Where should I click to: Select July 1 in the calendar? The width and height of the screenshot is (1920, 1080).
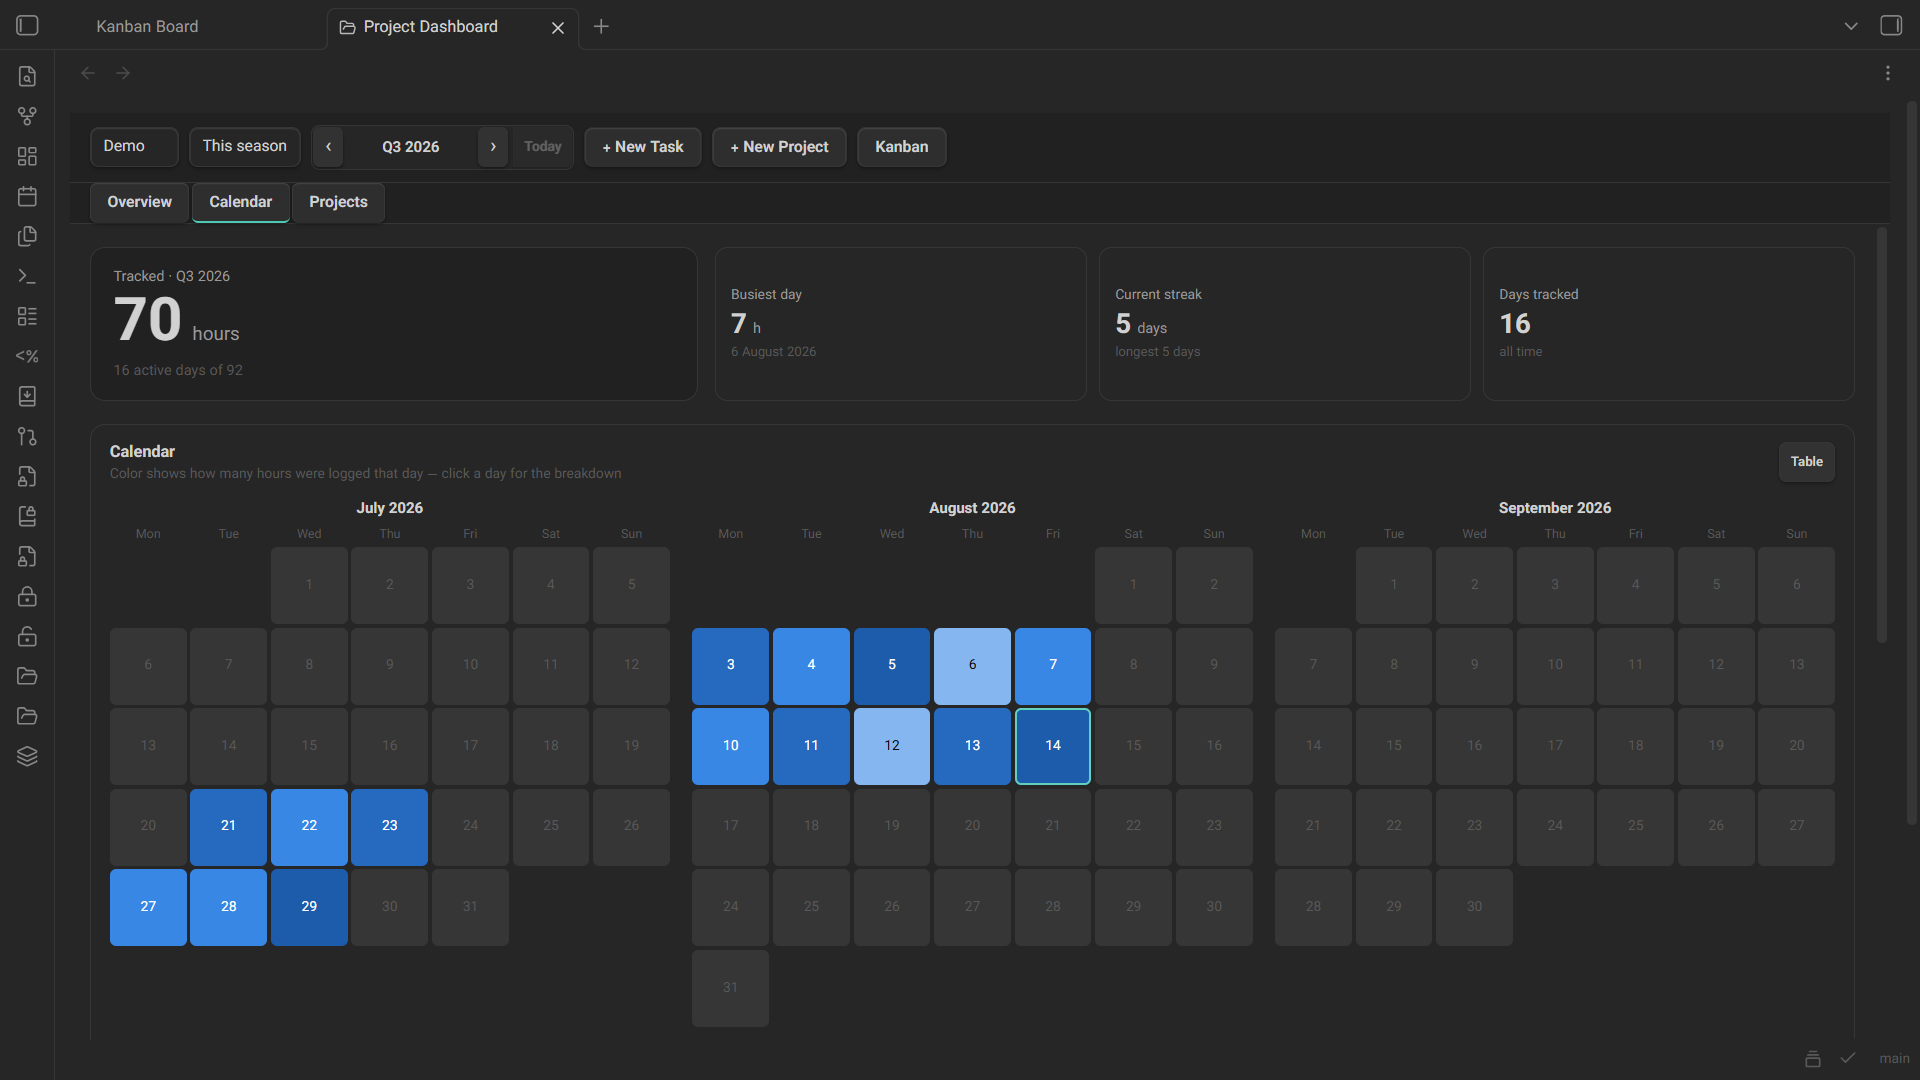pos(309,585)
